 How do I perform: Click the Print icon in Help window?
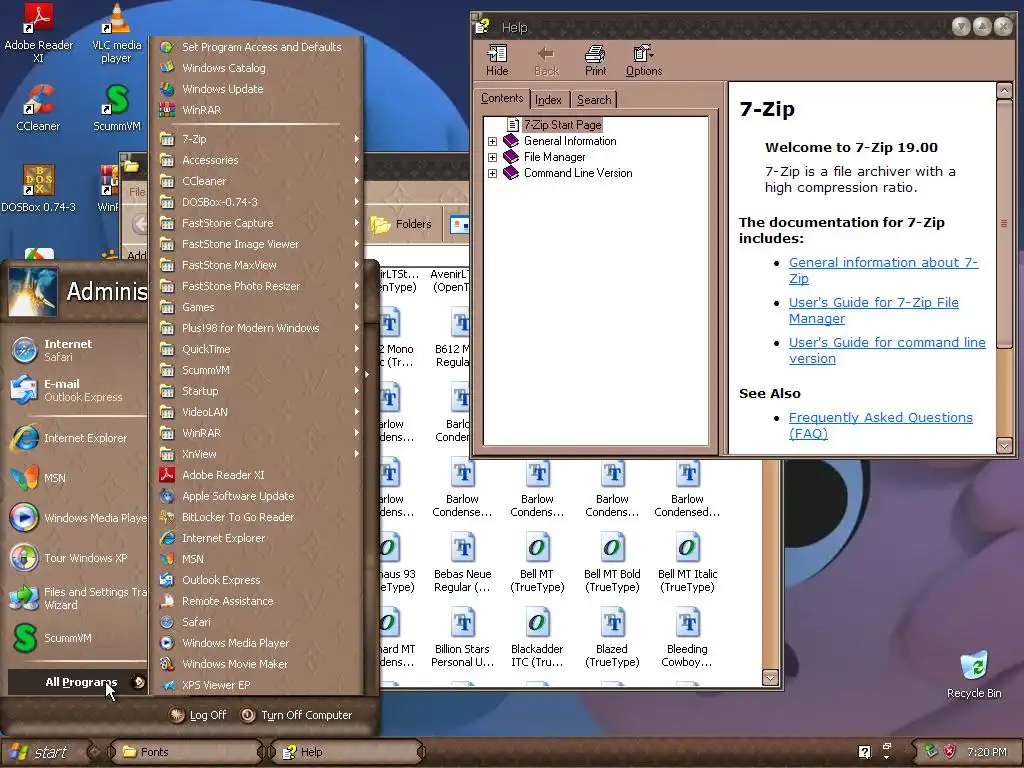click(595, 61)
